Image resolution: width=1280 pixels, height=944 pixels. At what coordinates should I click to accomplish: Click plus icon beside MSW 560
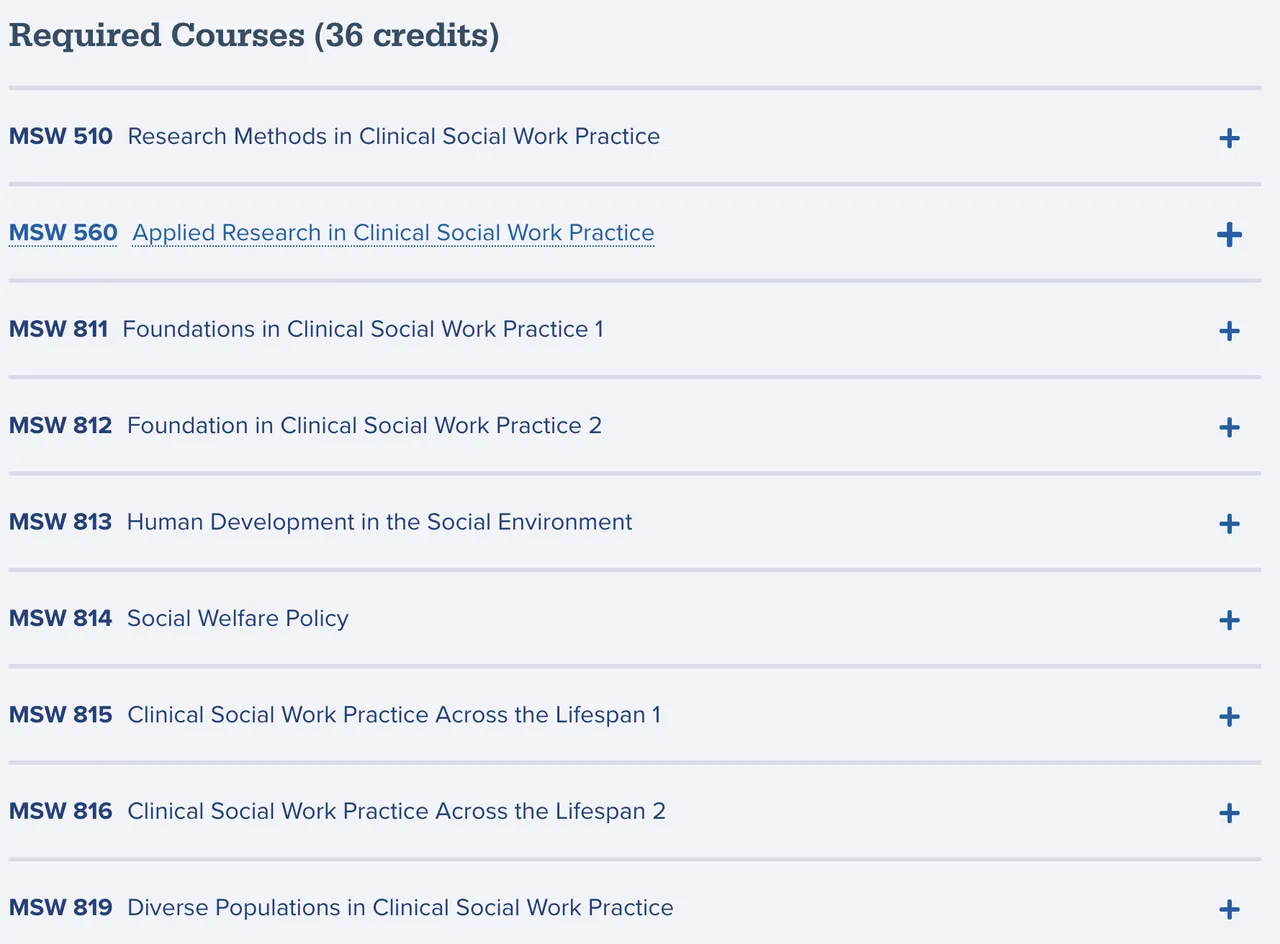pyautogui.click(x=1229, y=235)
